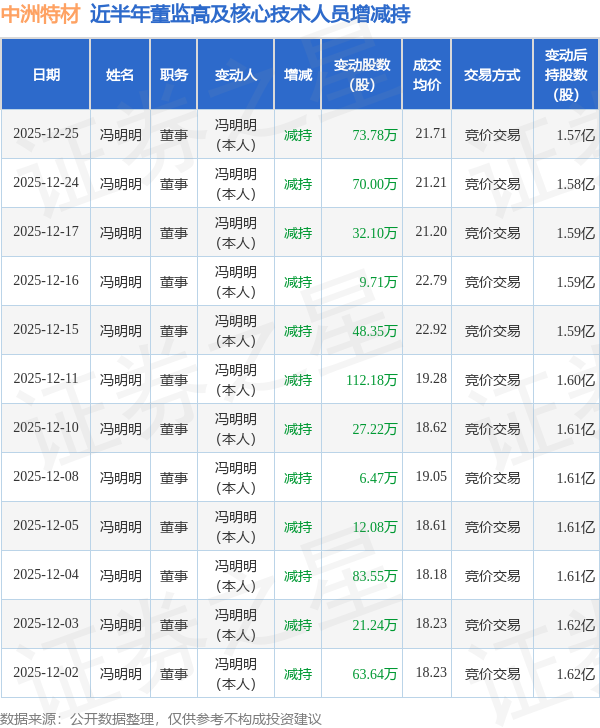The height and width of the screenshot is (728, 600).
Task: Click the 数据来源 disclaimer footer text
Action: tap(161, 719)
